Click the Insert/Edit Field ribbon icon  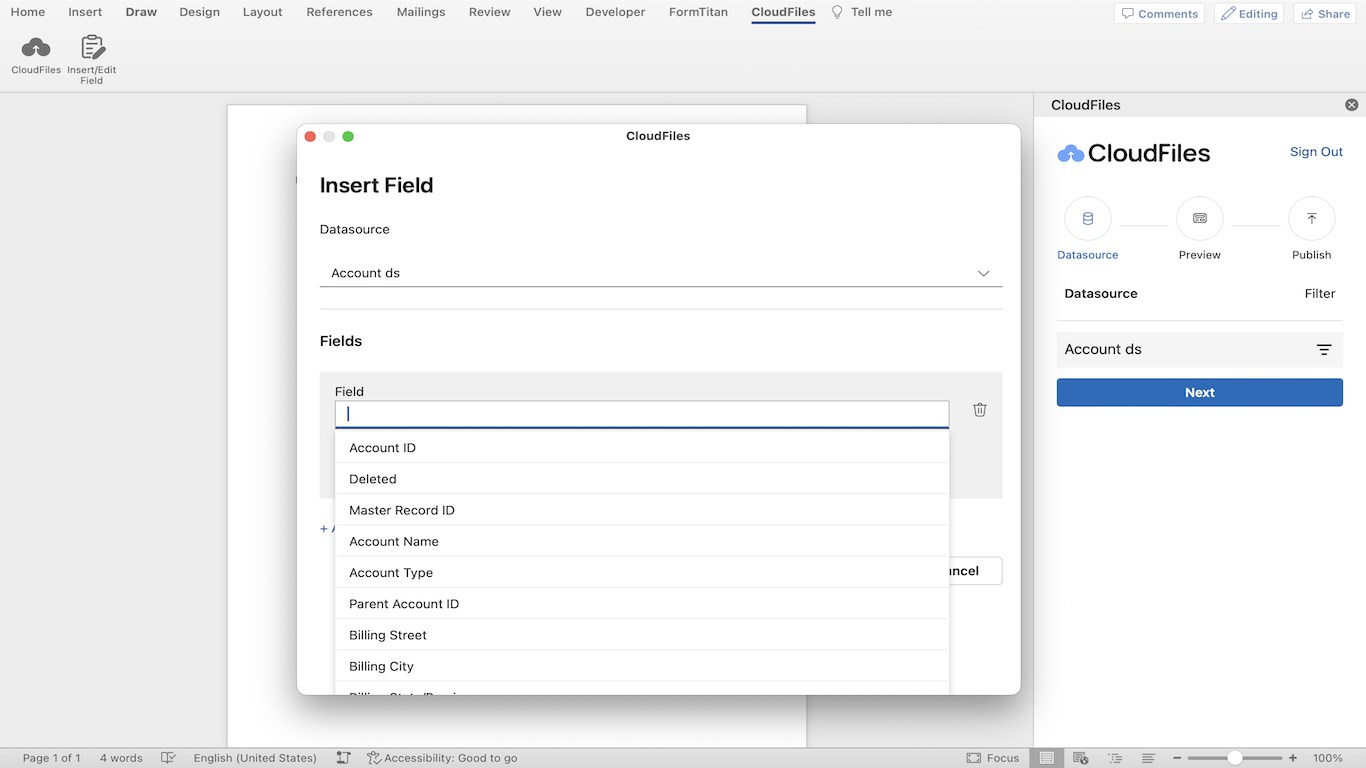pyautogui.click(x=92, y=47)
